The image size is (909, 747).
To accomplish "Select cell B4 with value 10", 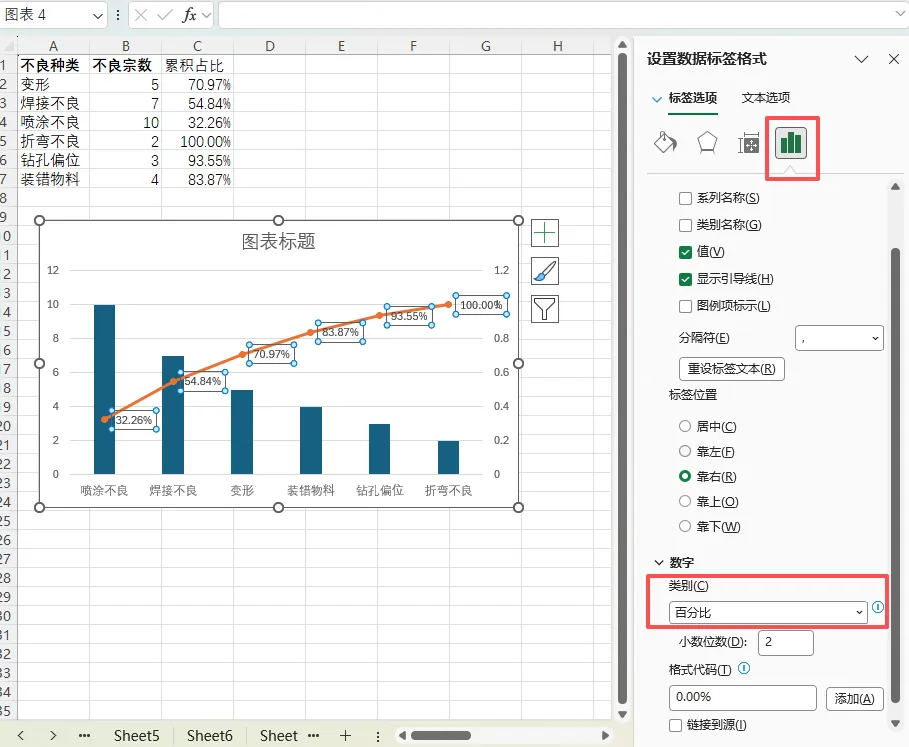I will (125, 122).
